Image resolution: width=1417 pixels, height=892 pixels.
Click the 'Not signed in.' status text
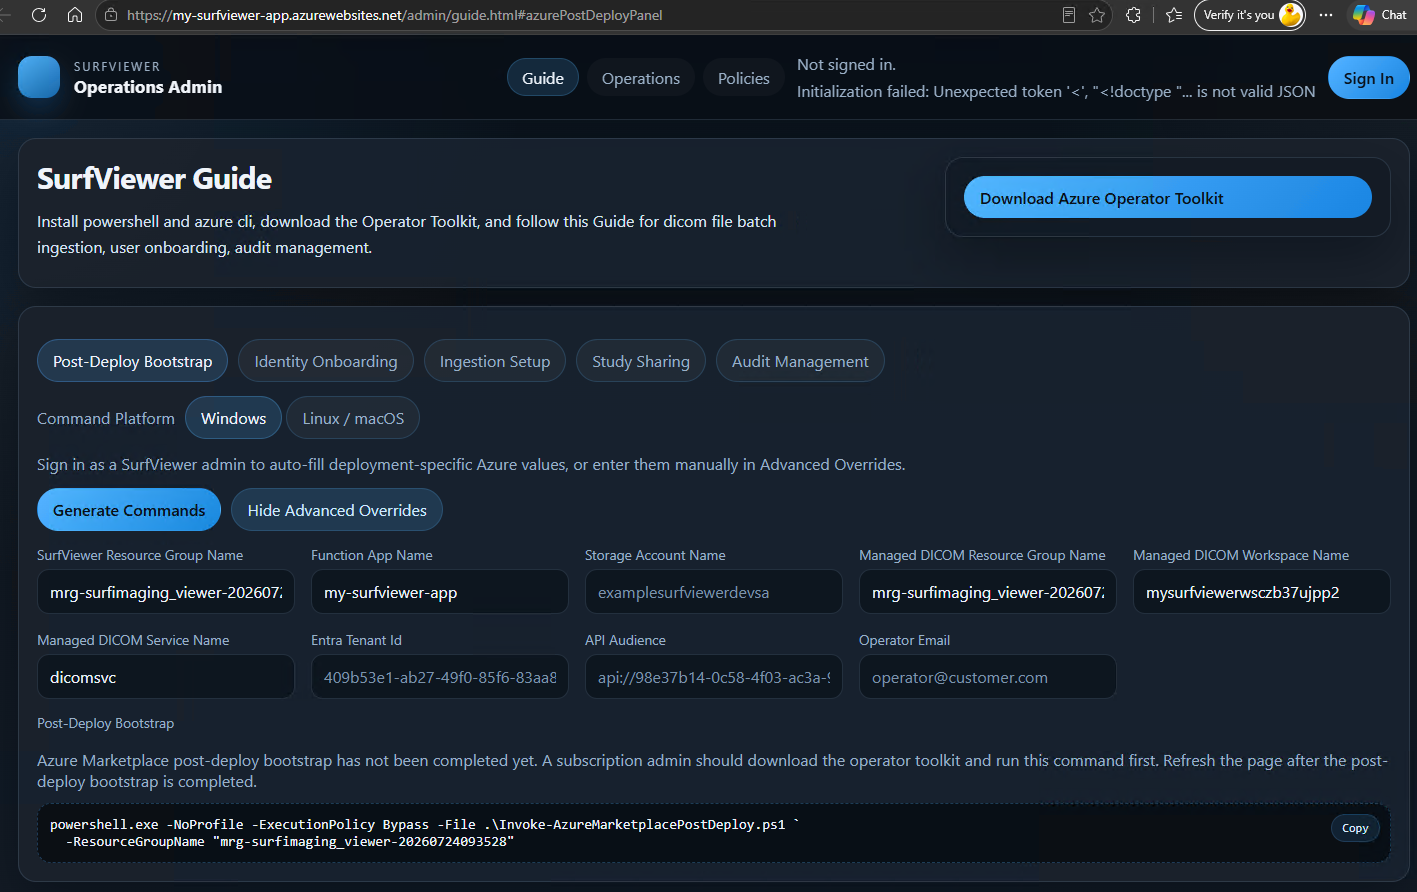(846, 65)
